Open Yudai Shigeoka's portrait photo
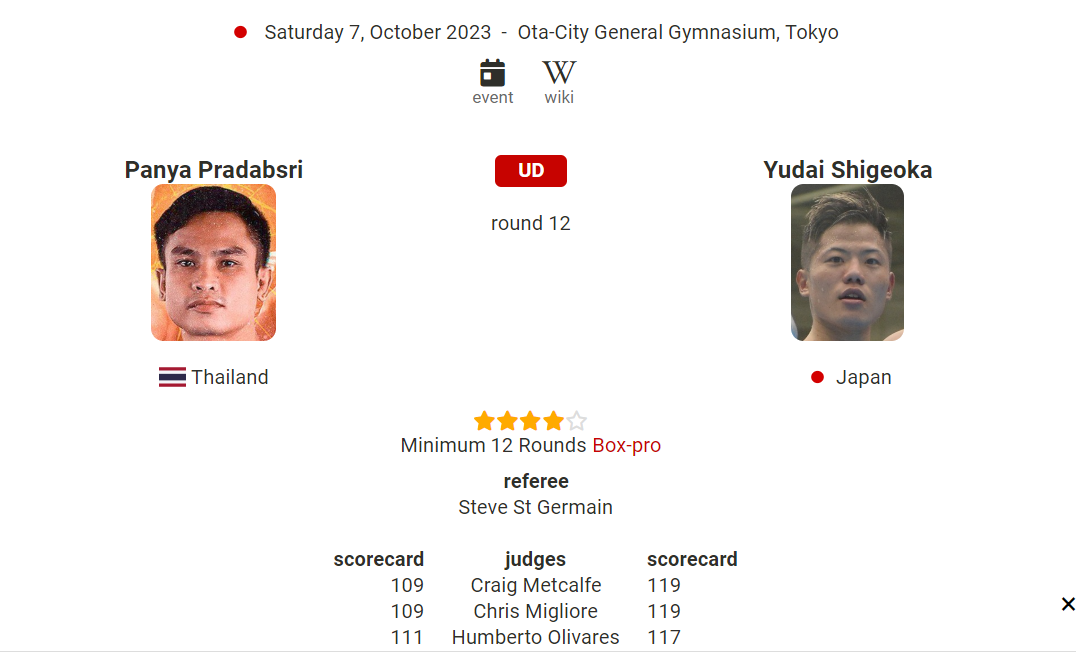Screen dimensions: 1082x656 coord(847,262)
